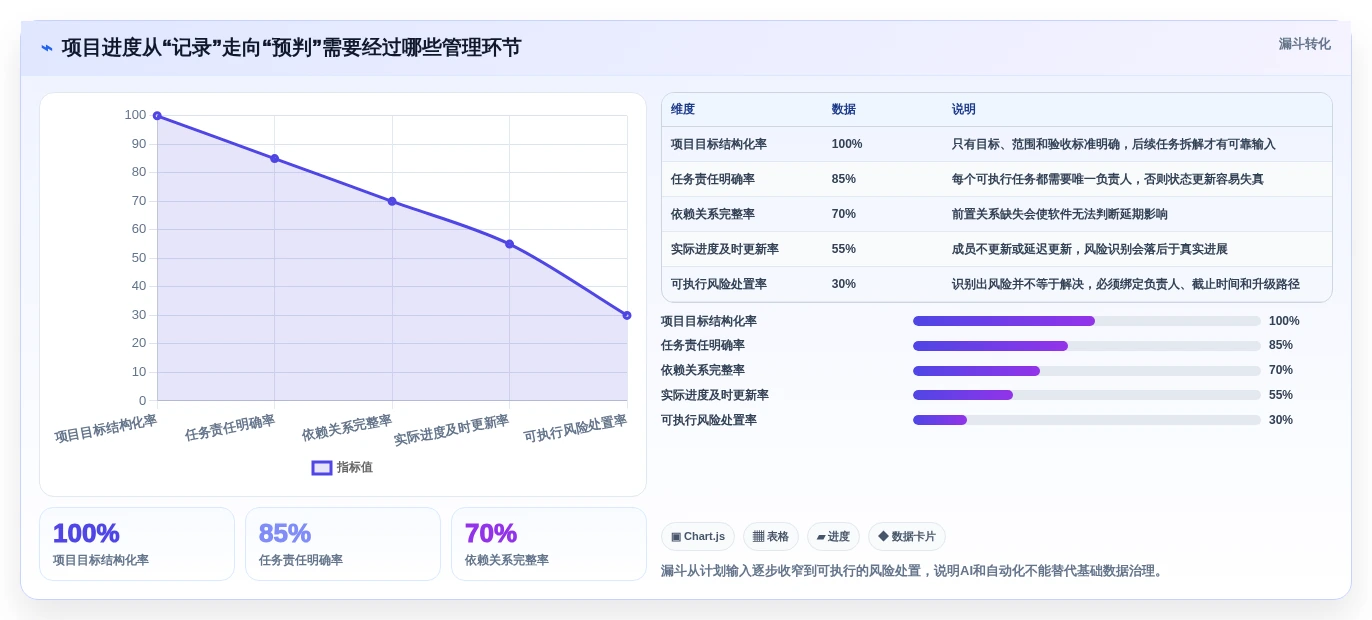Click the 维度 column header
The image size is (1372, 620).
click(683, 110)
